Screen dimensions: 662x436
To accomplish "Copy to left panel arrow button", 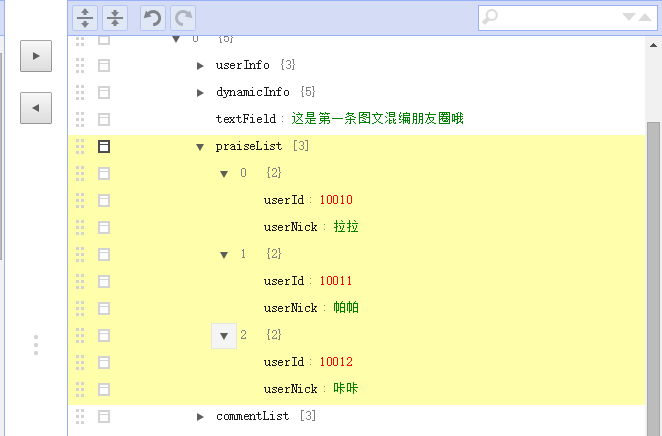I will tap(36, 108).
